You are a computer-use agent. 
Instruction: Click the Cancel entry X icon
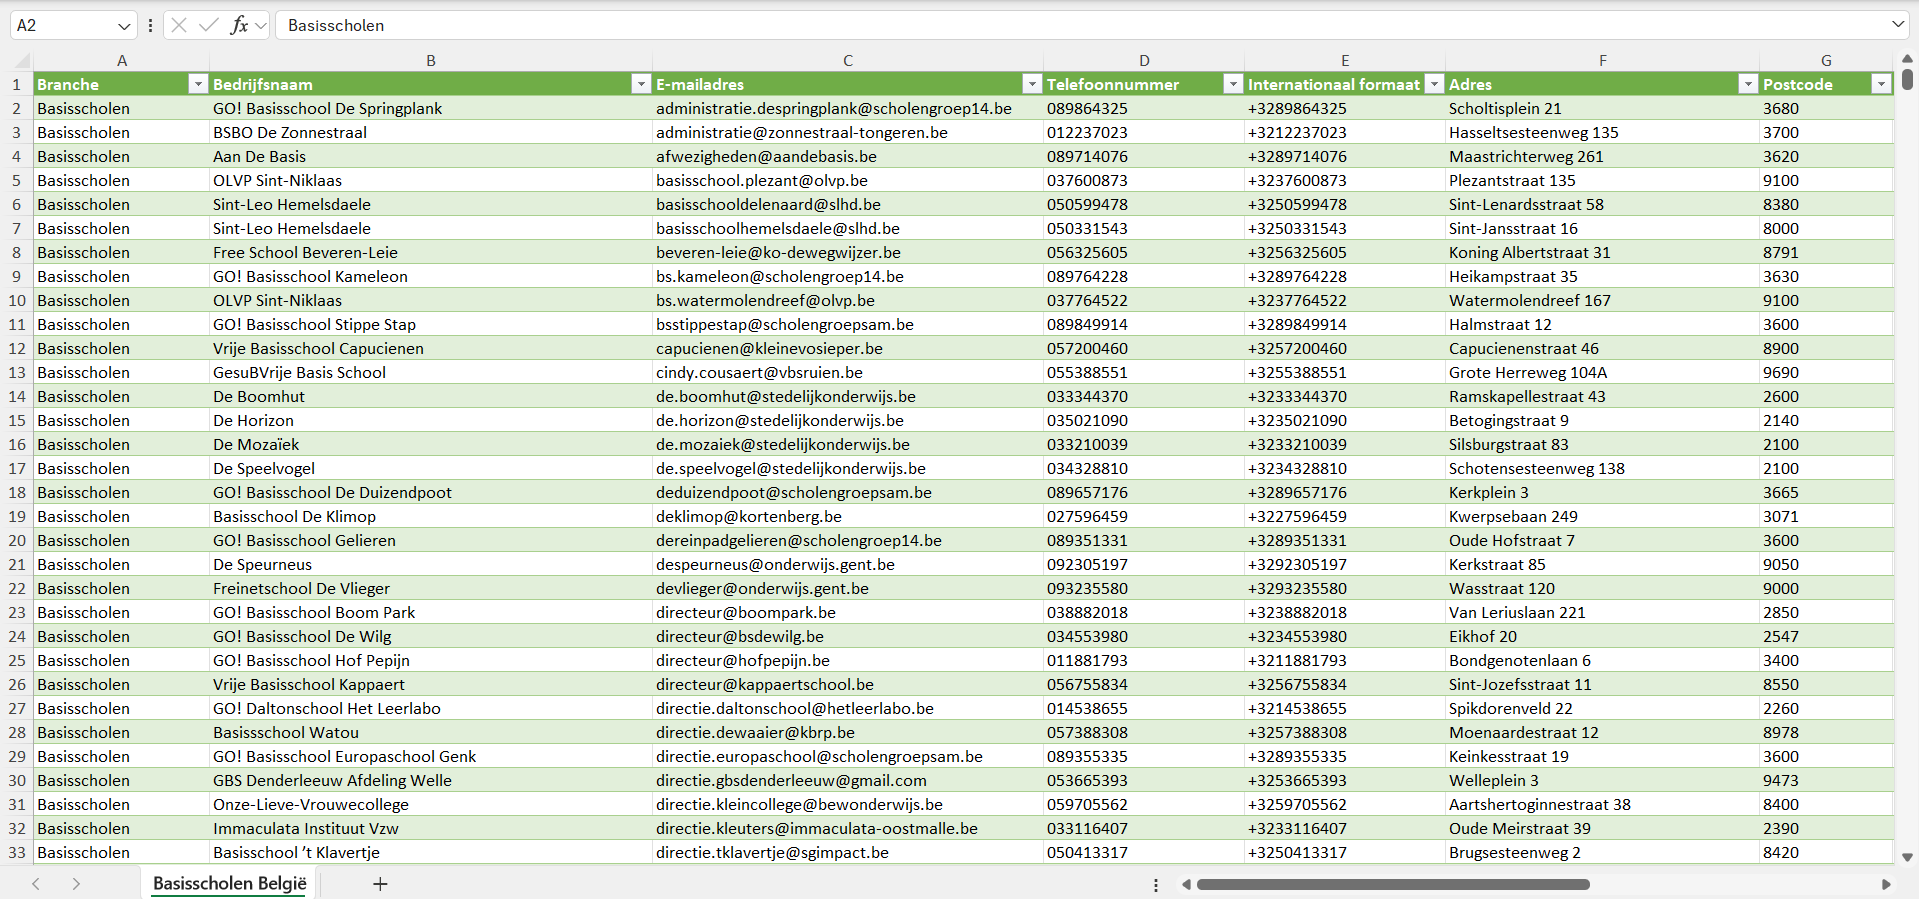tap(179, 25)
